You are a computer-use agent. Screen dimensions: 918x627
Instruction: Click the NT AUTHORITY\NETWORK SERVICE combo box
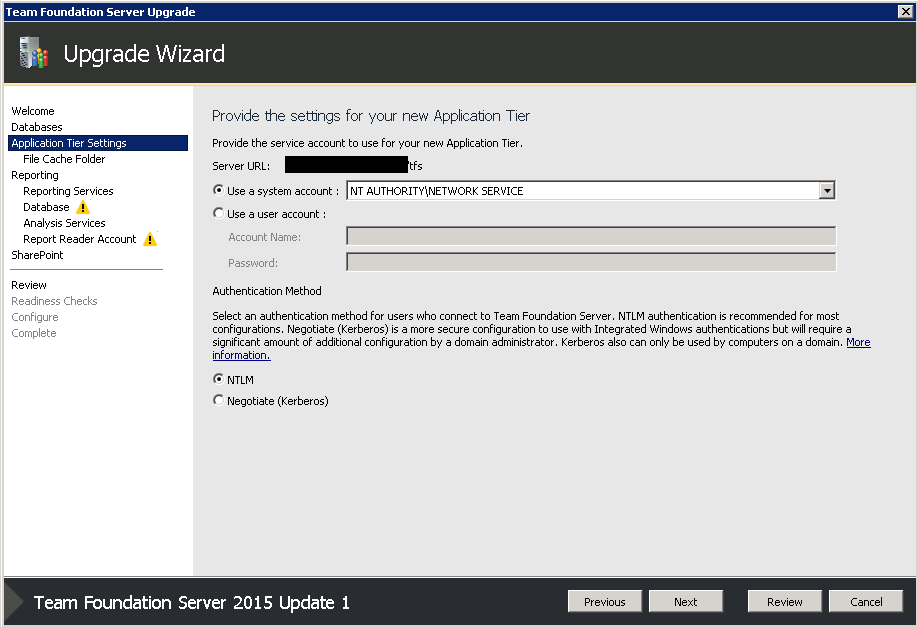(x=591, y=191)
